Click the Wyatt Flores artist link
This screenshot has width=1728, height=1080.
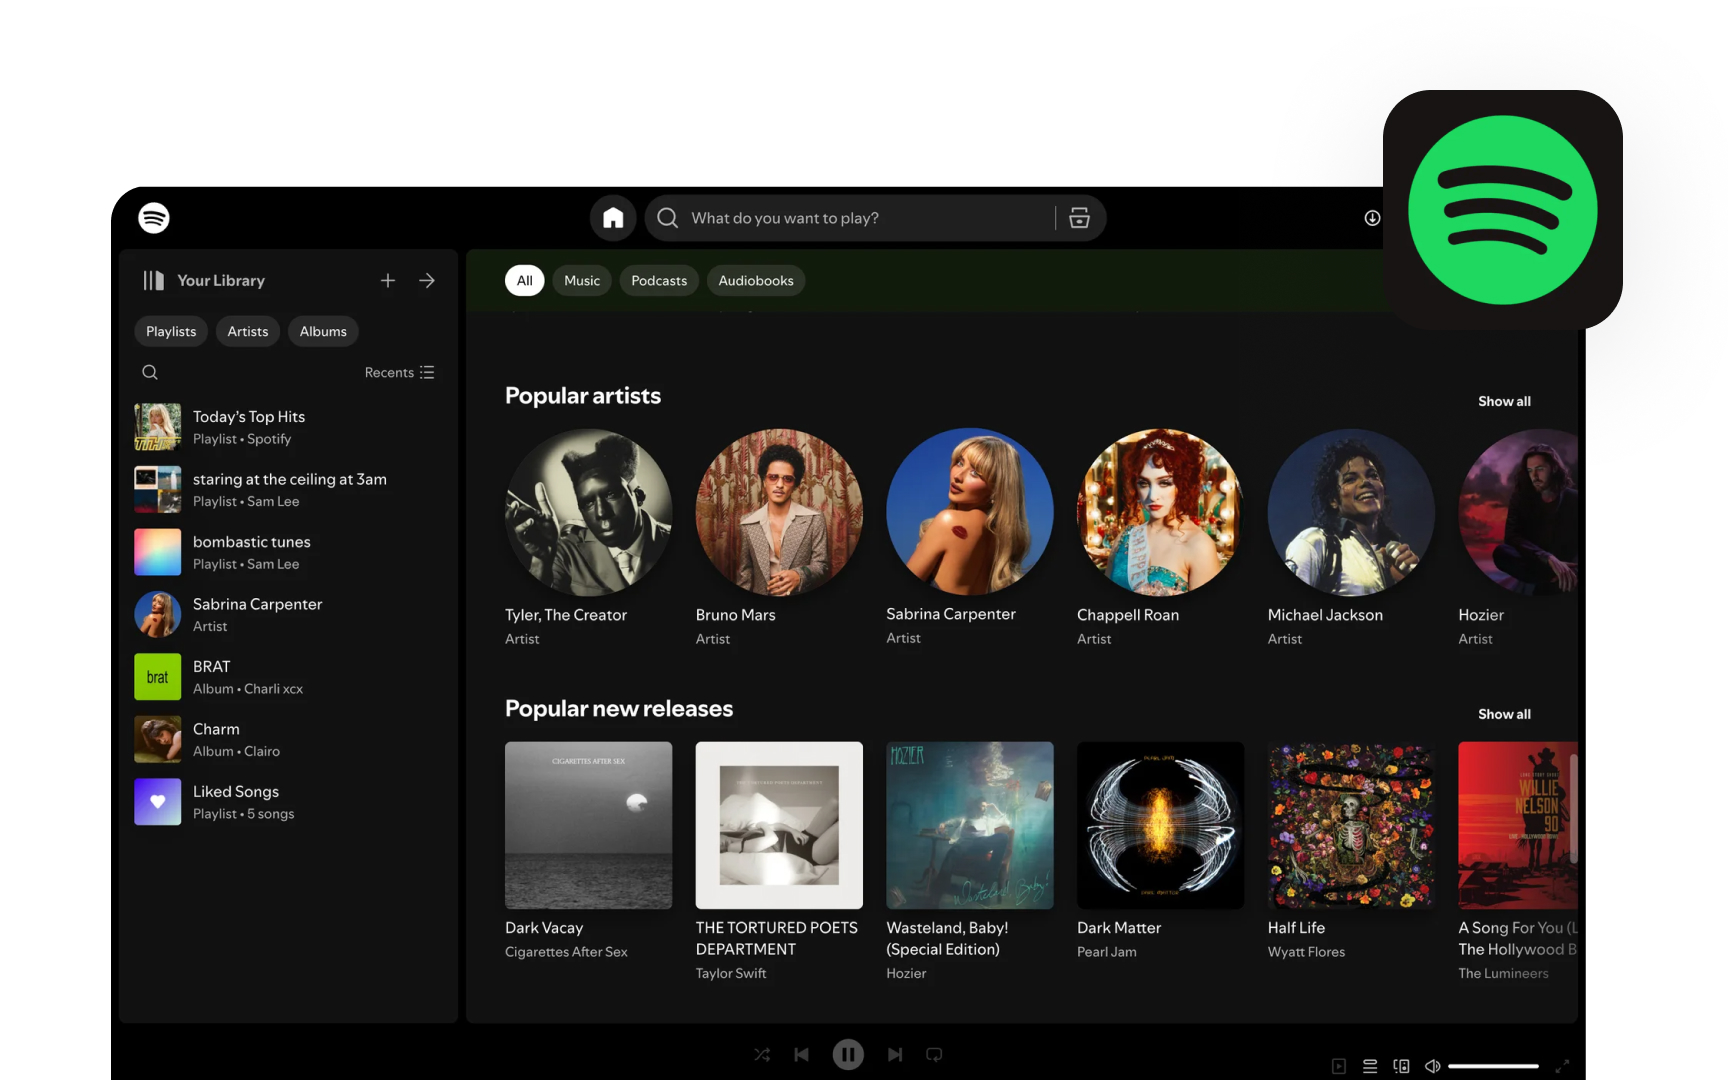tap(1306, 952)
